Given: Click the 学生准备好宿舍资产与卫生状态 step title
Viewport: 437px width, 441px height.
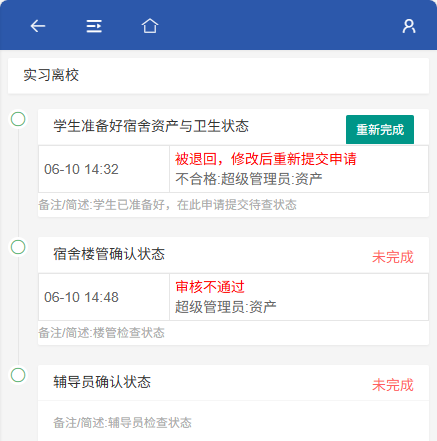Looking at the screenshot, I should click(151, 126).
